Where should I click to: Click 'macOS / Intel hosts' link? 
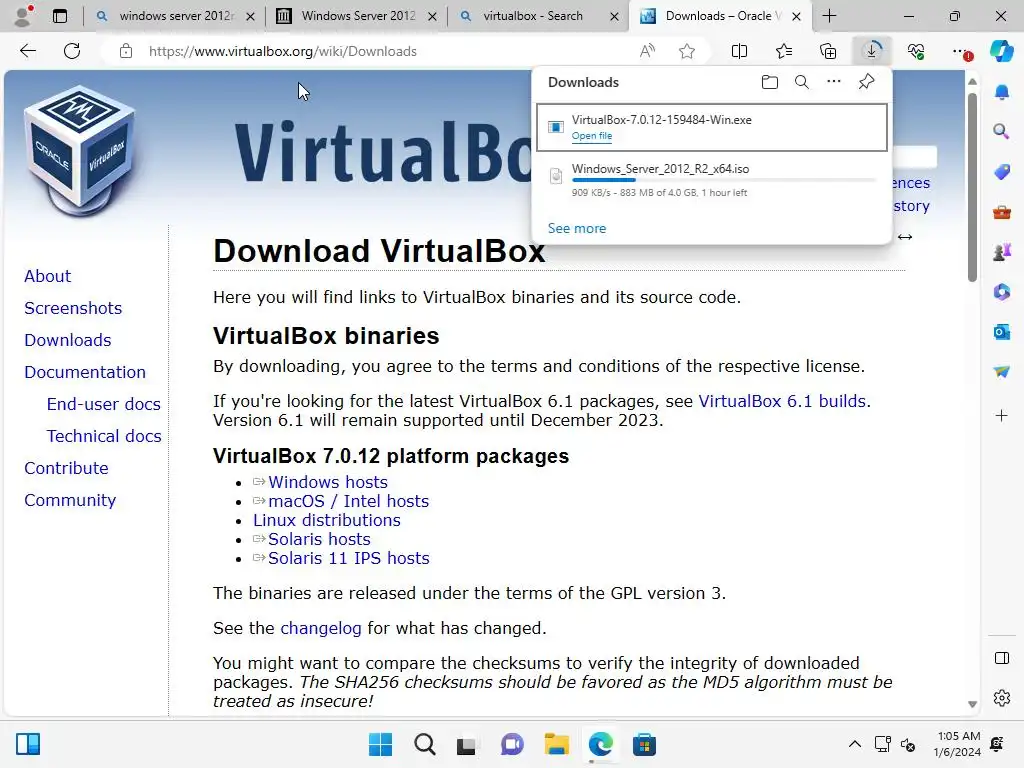coord(348,501)
